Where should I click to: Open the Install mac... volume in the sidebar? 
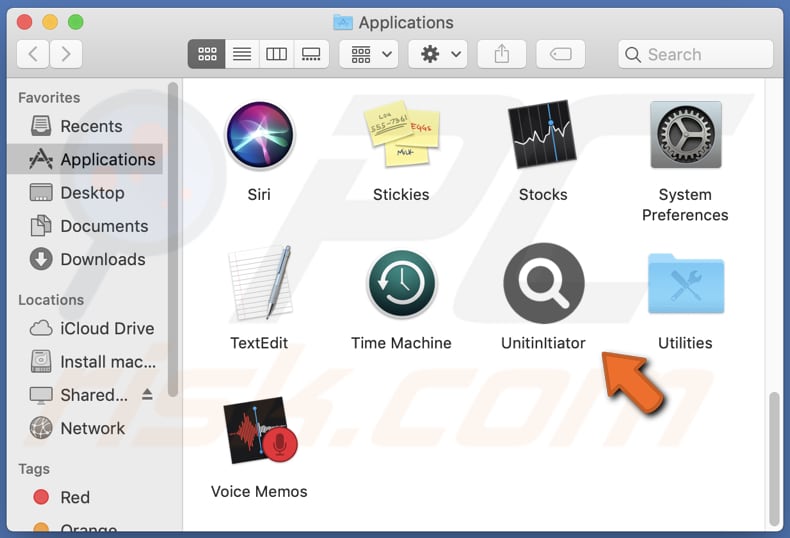point(85,361)
